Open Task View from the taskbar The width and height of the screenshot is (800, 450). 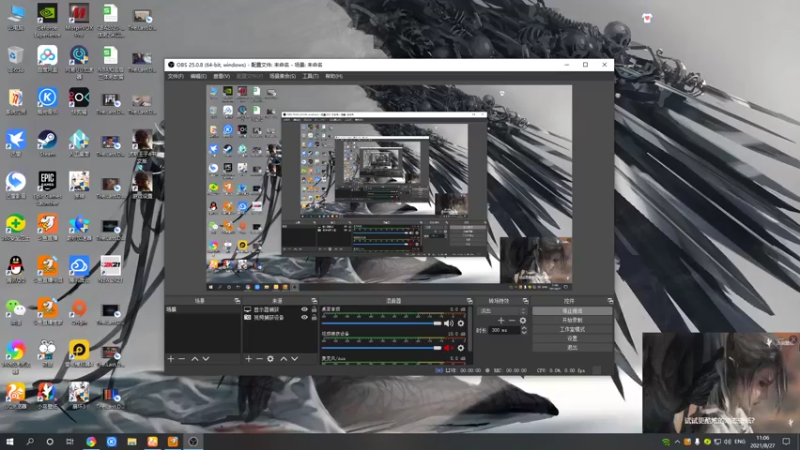[69, 441]
